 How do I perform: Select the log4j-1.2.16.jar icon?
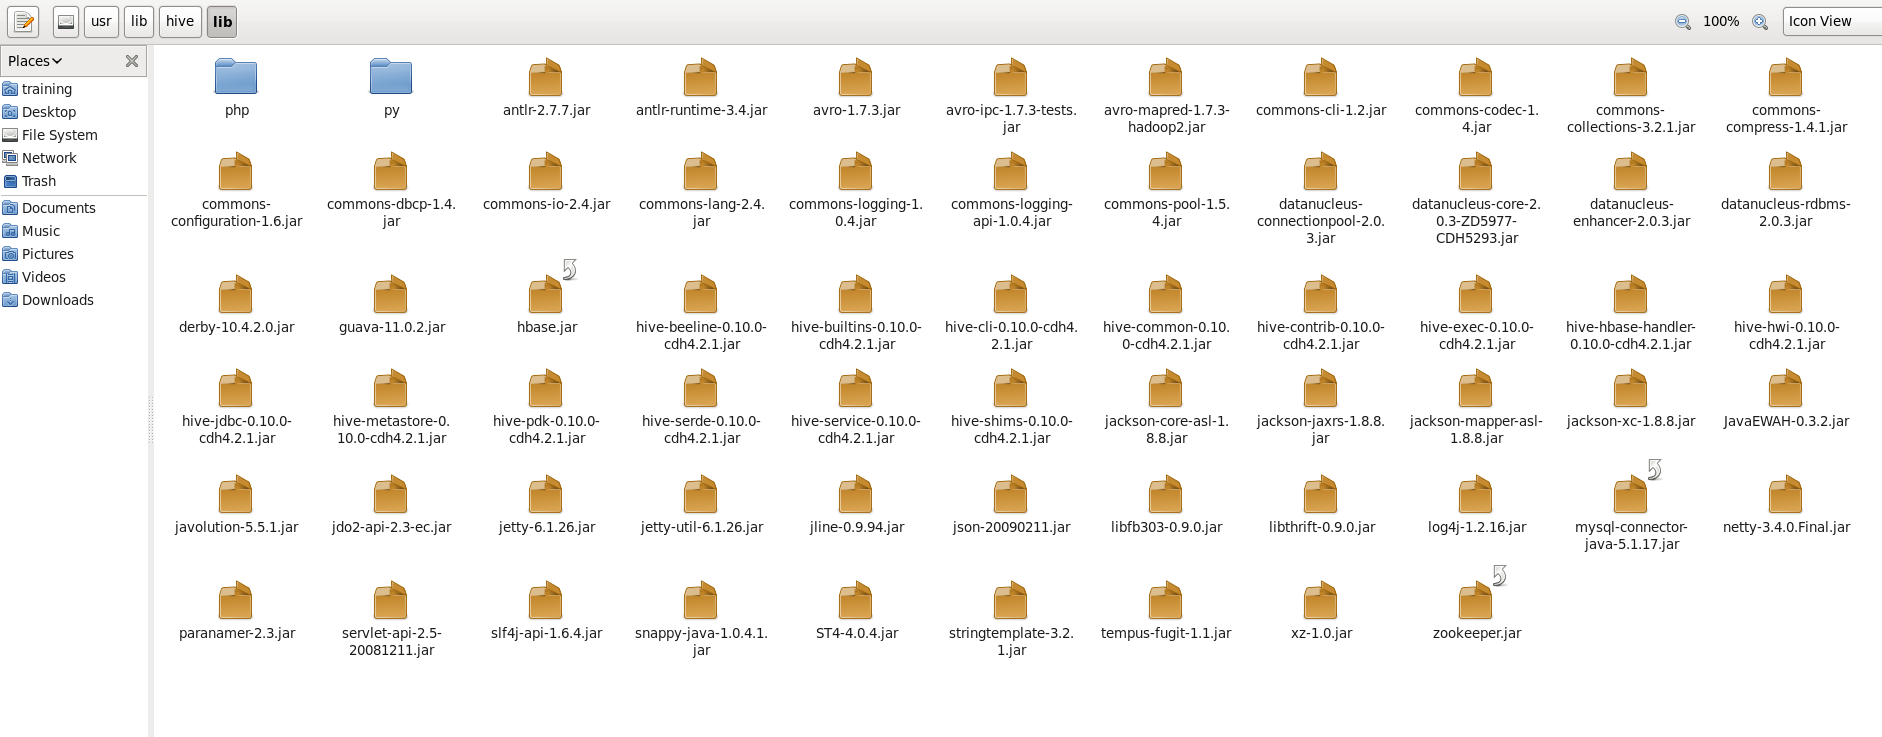[1476, 494]
